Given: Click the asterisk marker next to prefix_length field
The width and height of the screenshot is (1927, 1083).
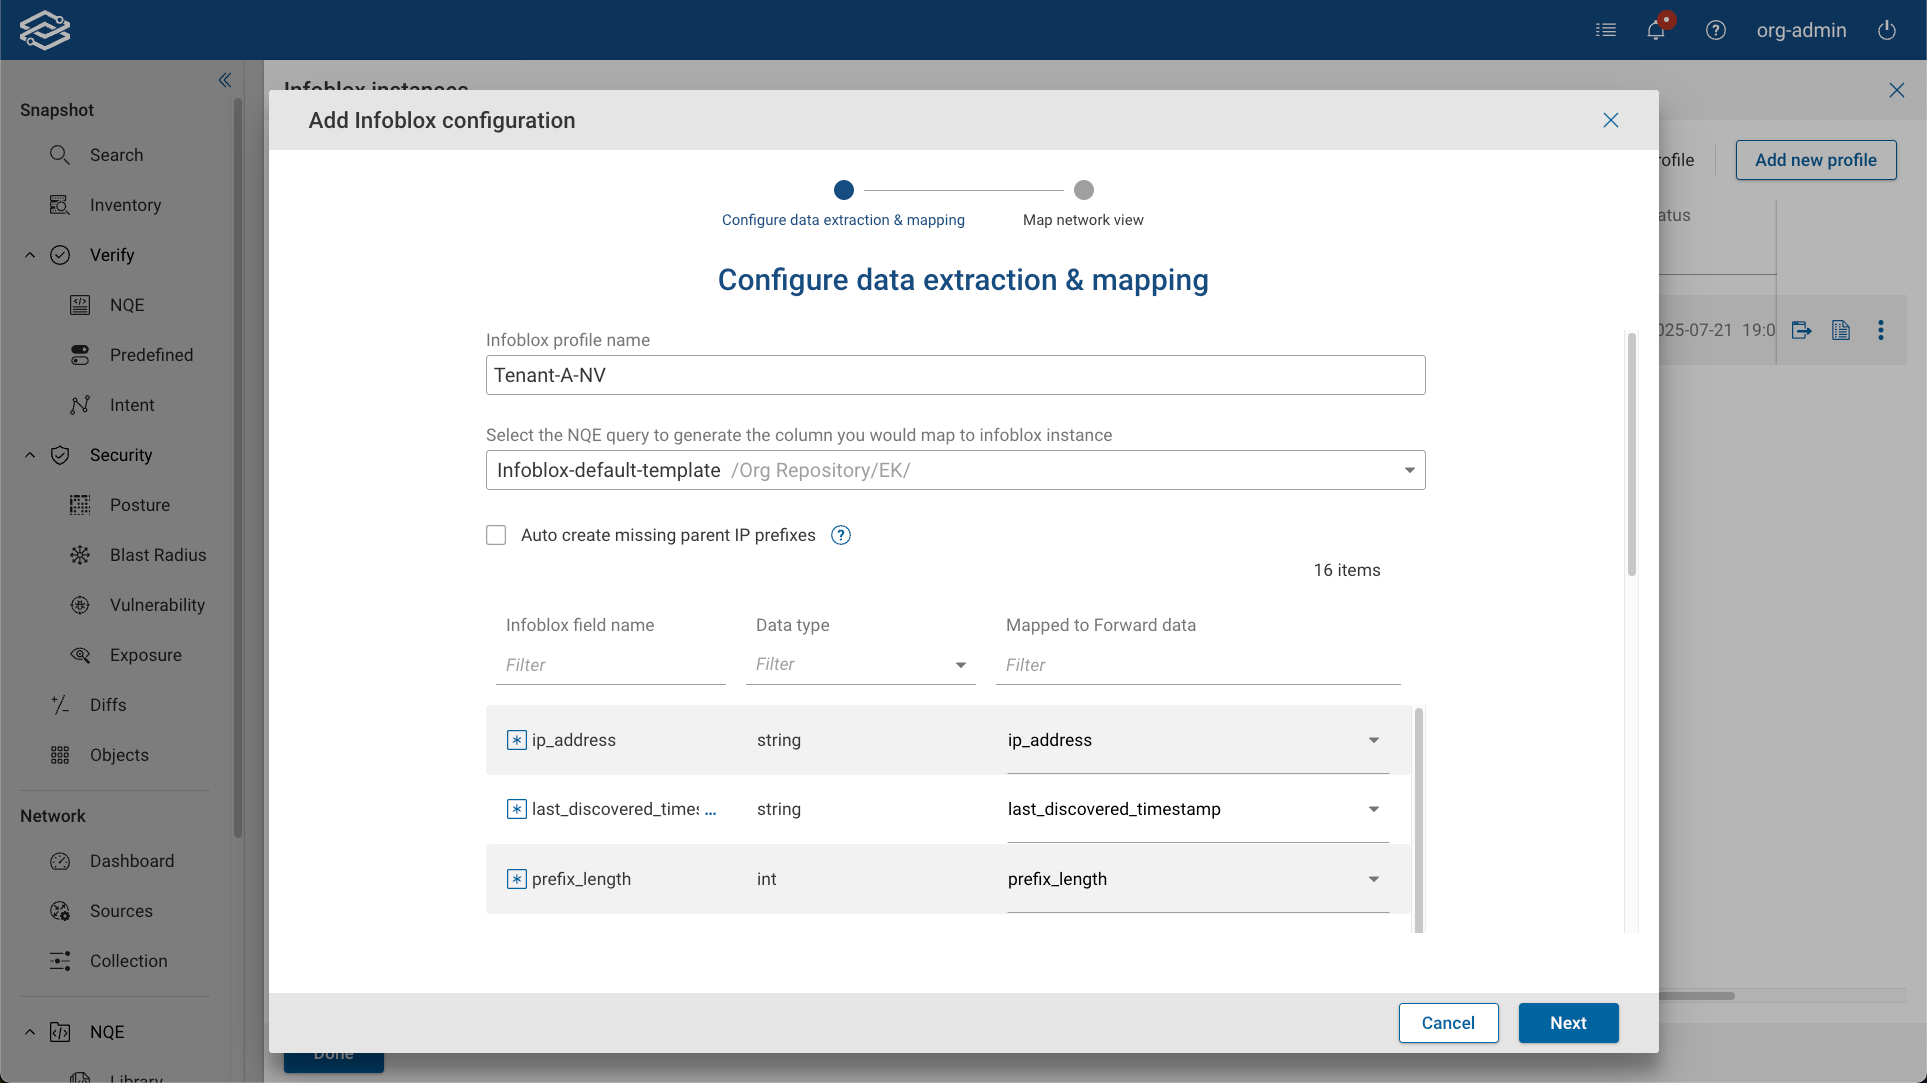Looking at the screenshot, I should (516, 879).
